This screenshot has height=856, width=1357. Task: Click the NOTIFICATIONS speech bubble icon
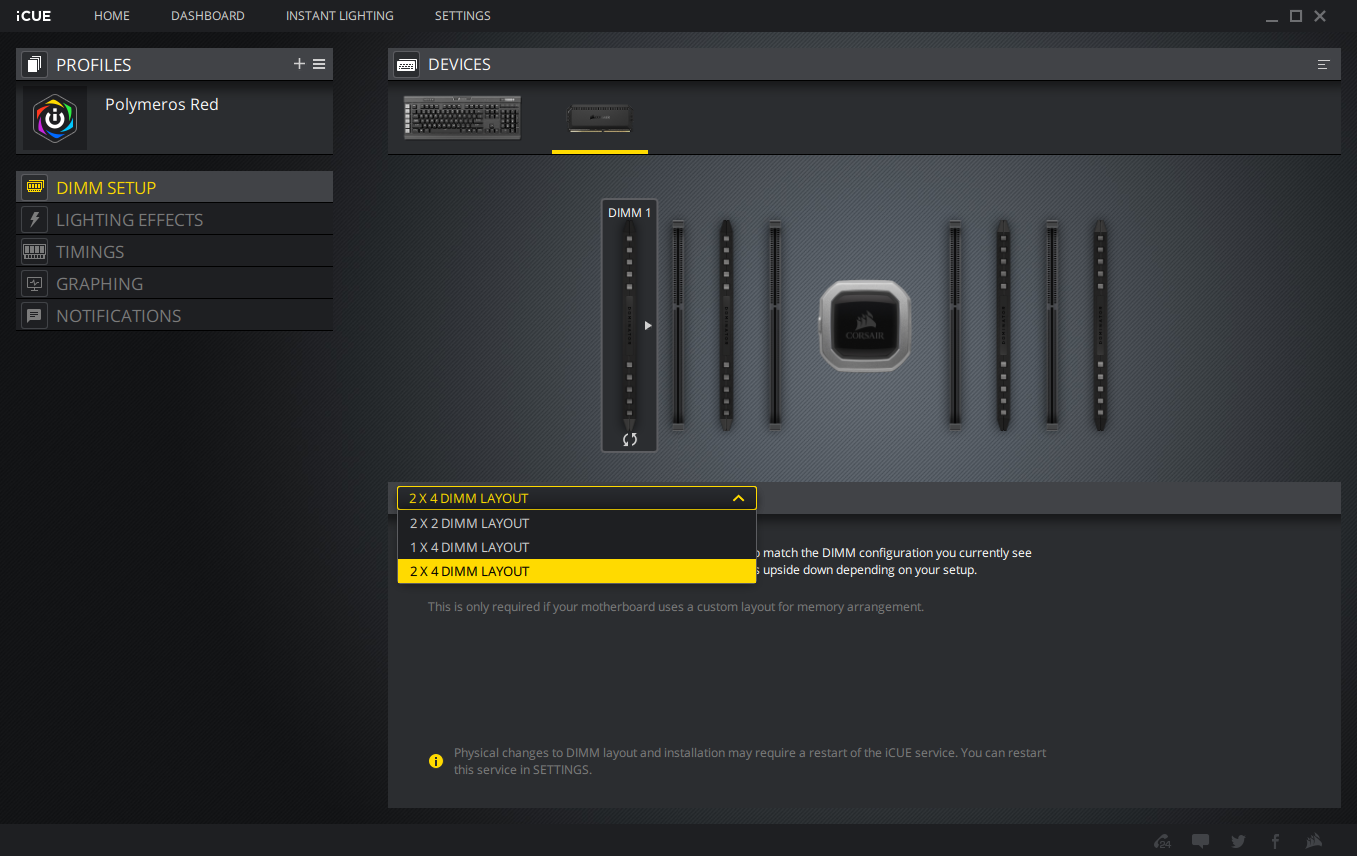pos(35,315)
